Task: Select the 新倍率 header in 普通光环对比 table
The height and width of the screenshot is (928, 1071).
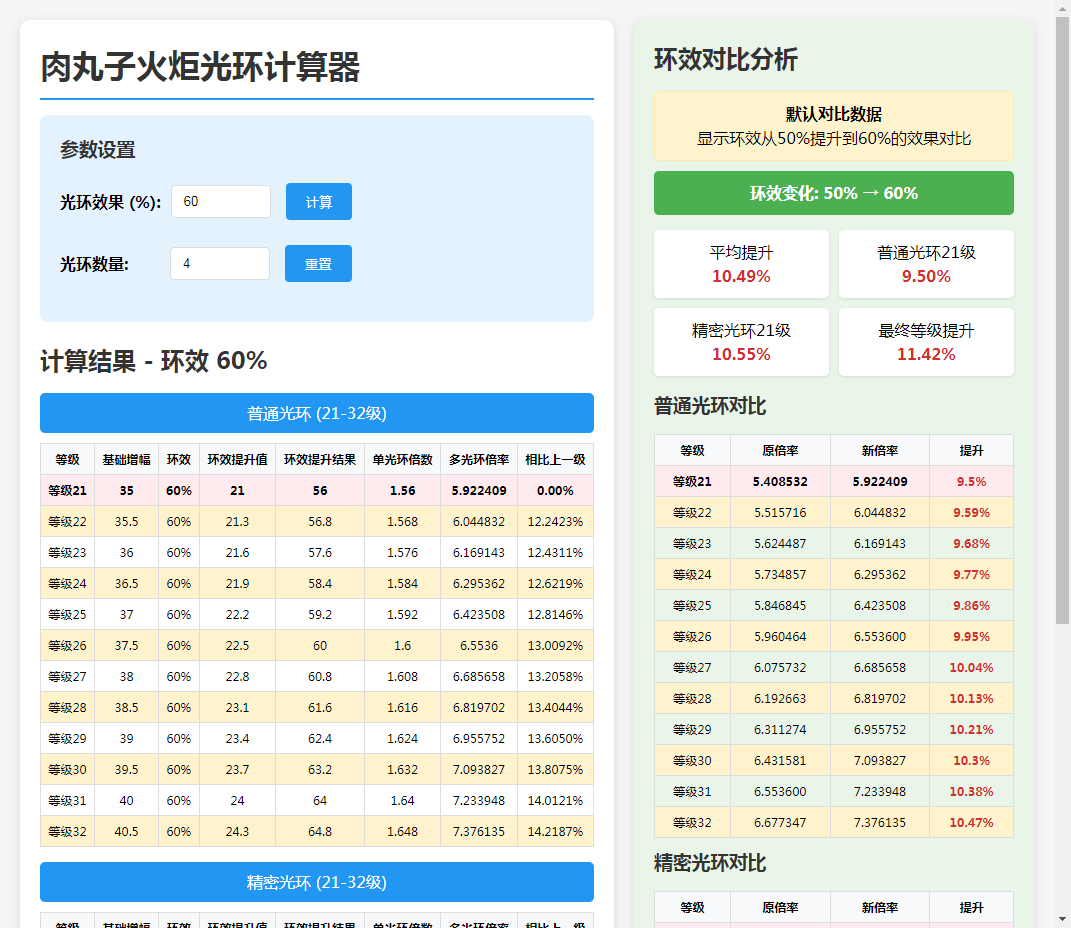Action: pyautogui.click(x=879, y=451)
